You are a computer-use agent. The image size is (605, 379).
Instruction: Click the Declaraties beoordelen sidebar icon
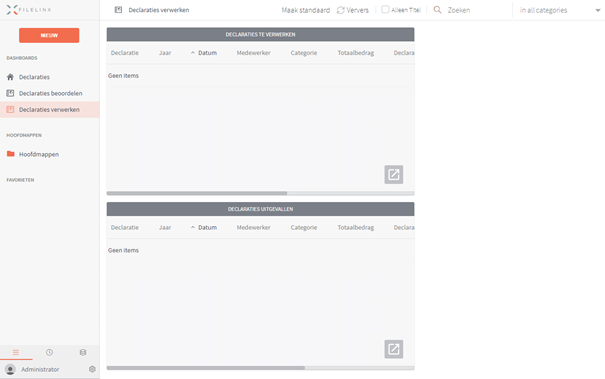(10, 93)
